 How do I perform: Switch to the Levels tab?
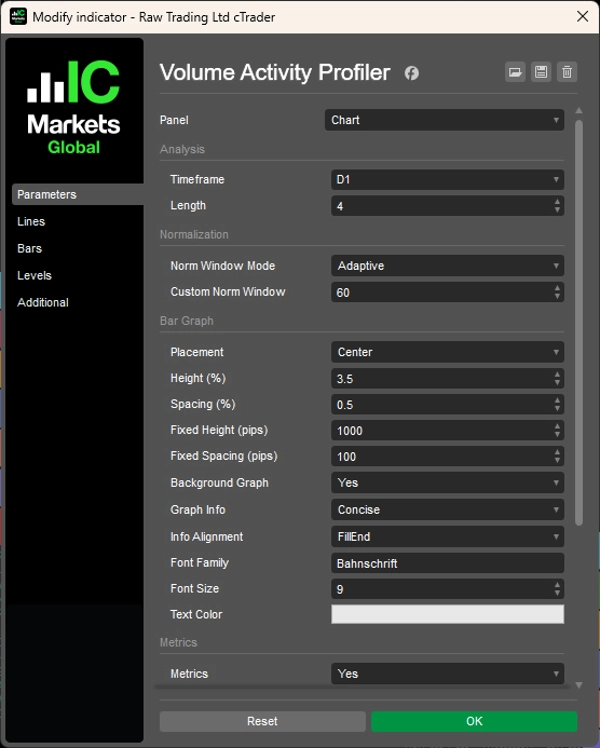pyautogui.click(x=34, y=275)
